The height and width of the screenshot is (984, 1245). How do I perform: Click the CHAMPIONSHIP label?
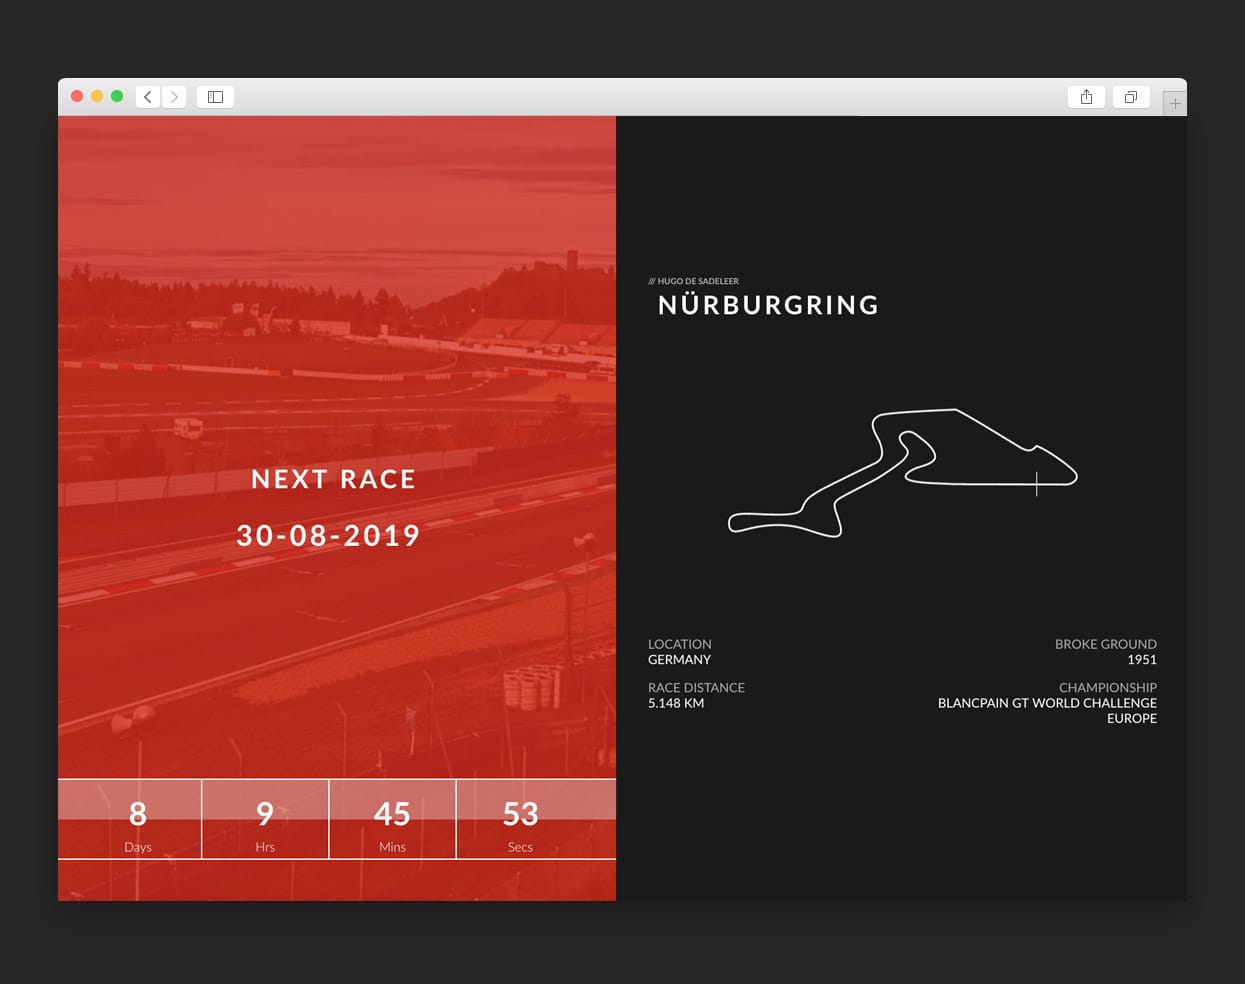point(1108,688)
